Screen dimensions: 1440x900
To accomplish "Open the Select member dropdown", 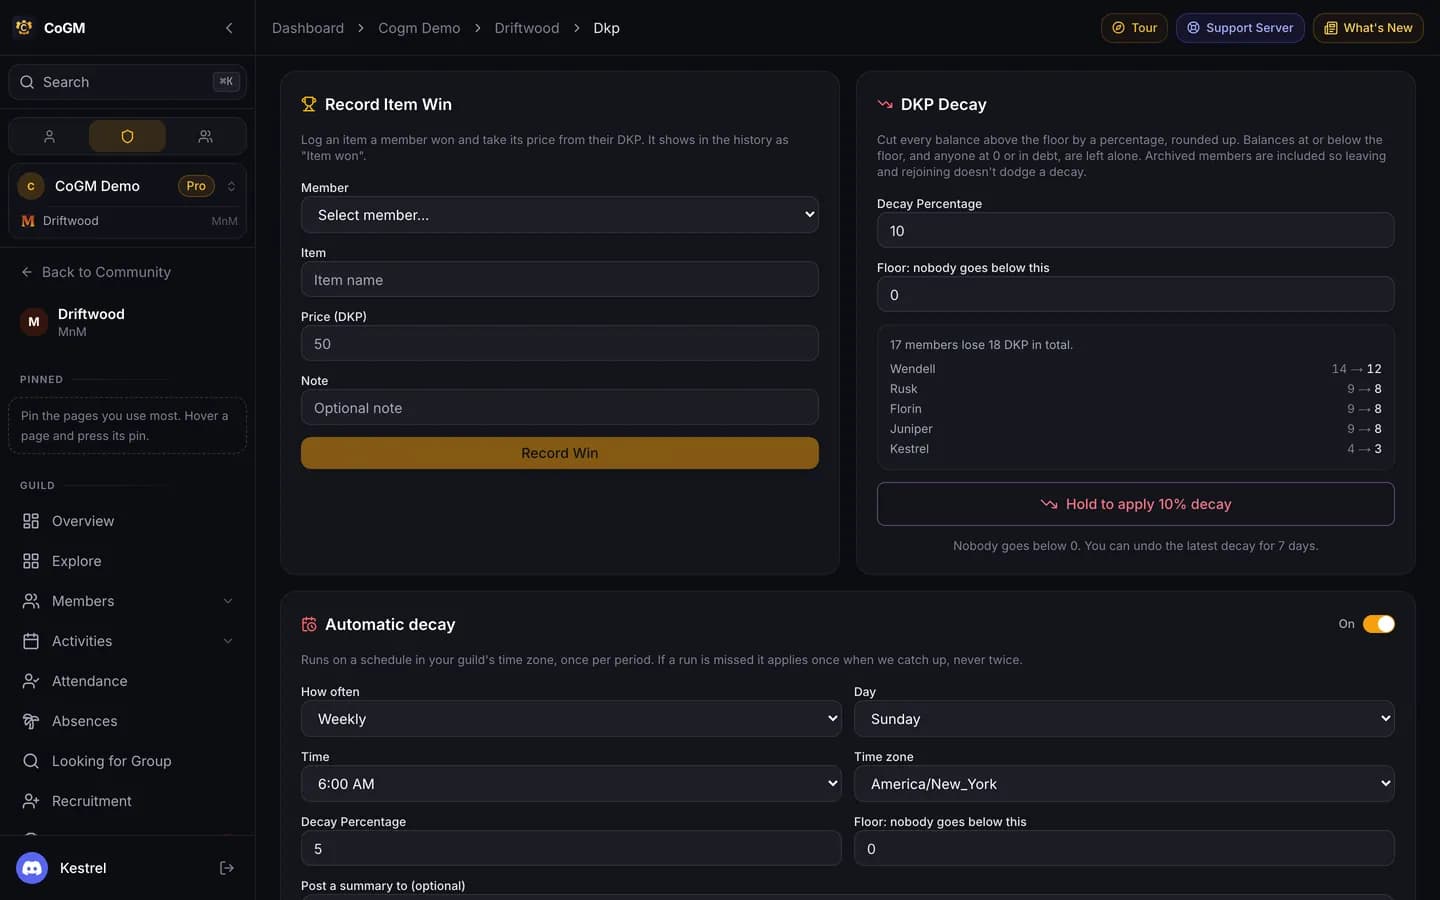I will 560,215.
